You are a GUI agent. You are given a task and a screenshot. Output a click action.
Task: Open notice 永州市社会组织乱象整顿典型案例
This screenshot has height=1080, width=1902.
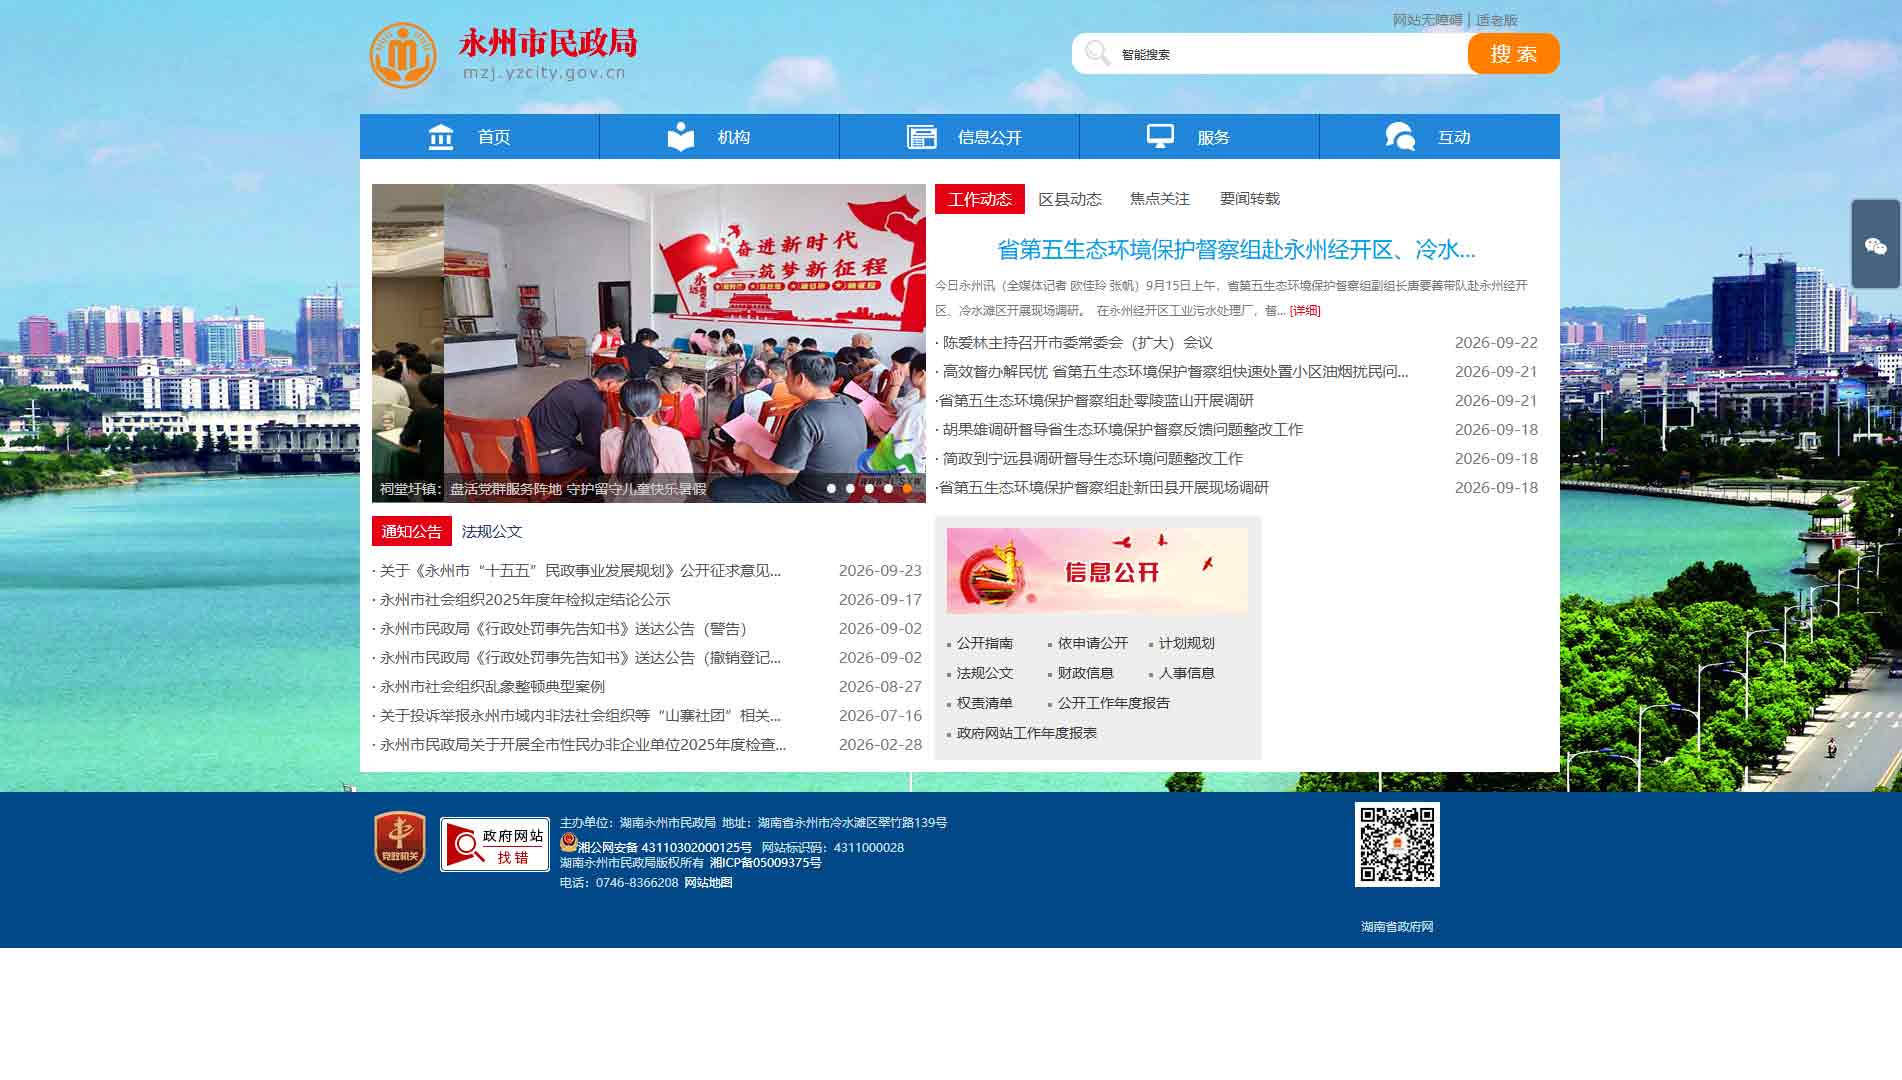[x=492, y=687]
